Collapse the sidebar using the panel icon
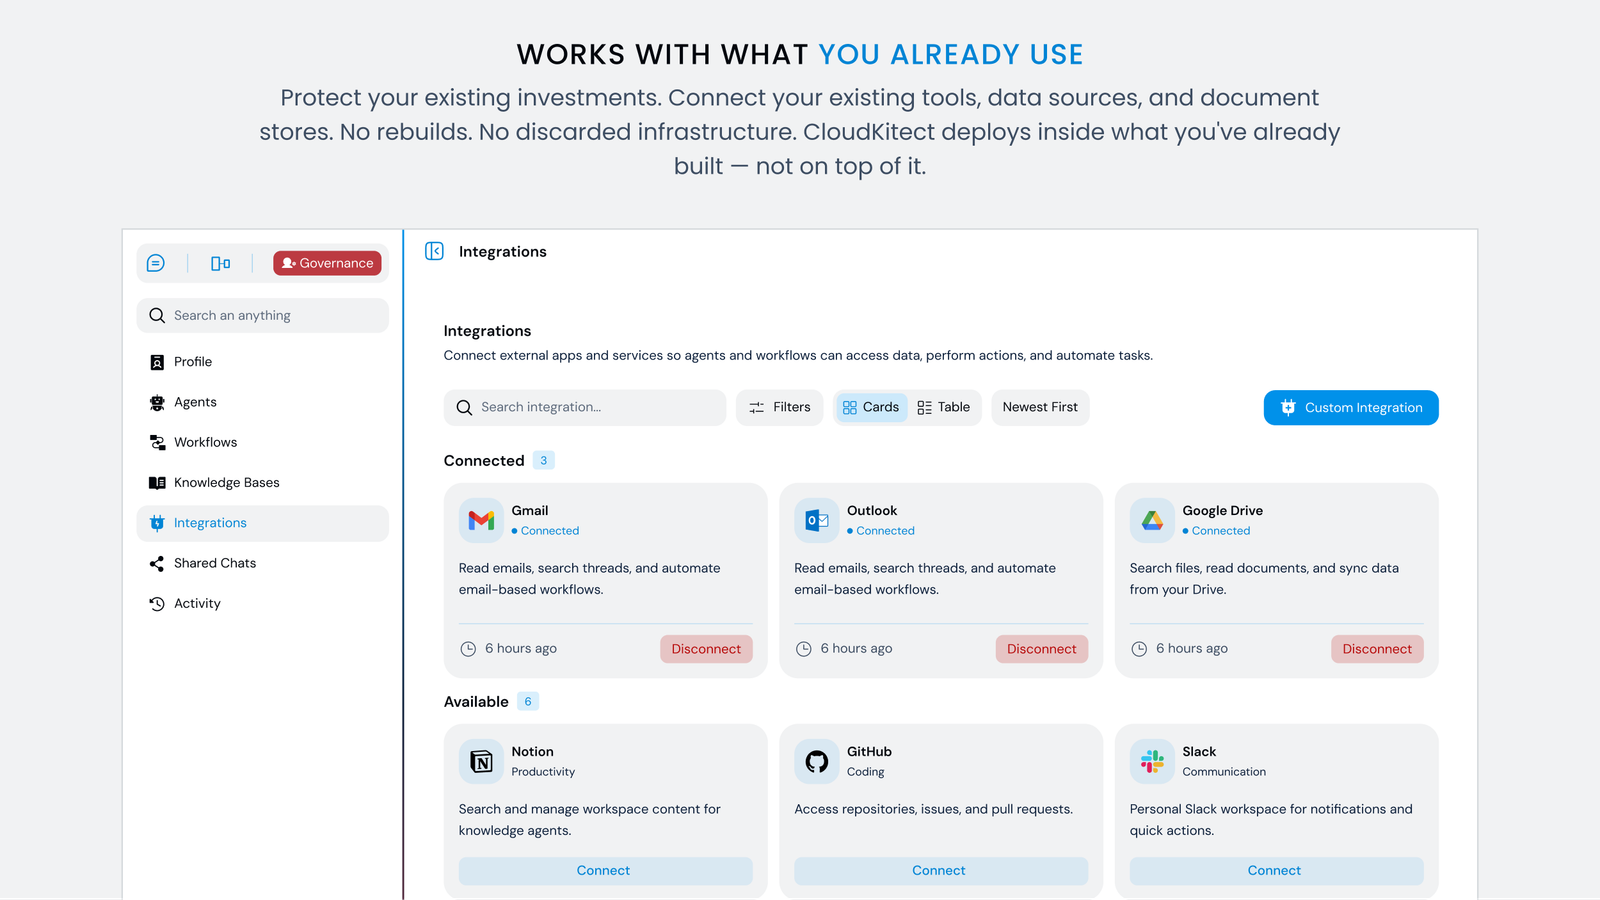The image size is (1600, 900). pyautogui.click(x=434, y=251)
